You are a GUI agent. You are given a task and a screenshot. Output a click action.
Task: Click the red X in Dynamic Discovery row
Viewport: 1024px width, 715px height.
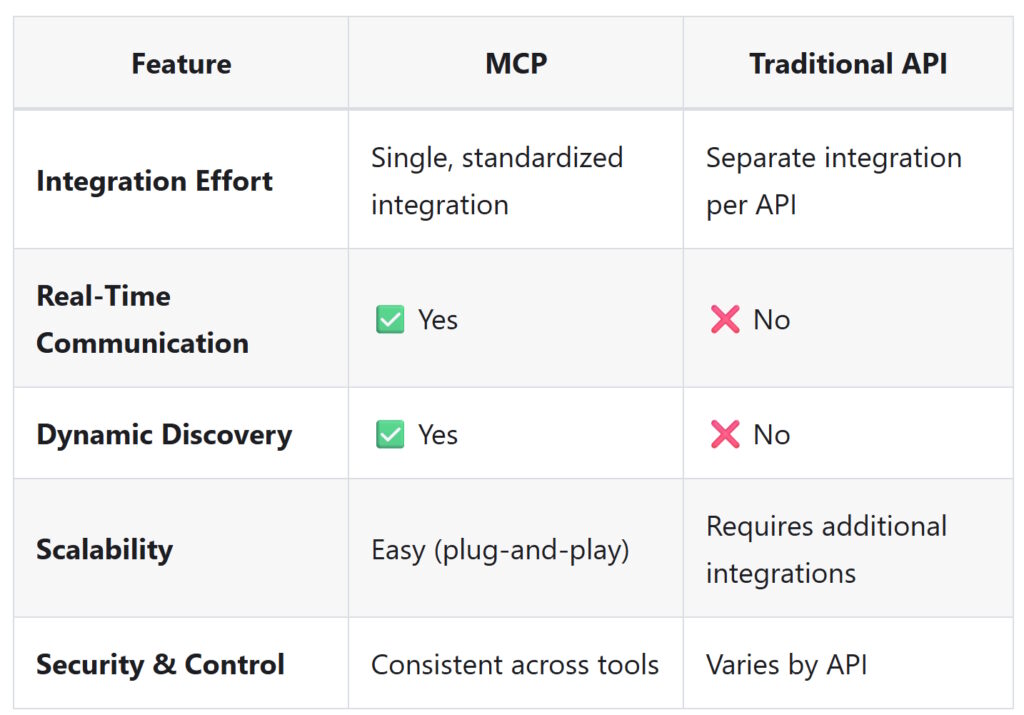(x=725, y=434)
